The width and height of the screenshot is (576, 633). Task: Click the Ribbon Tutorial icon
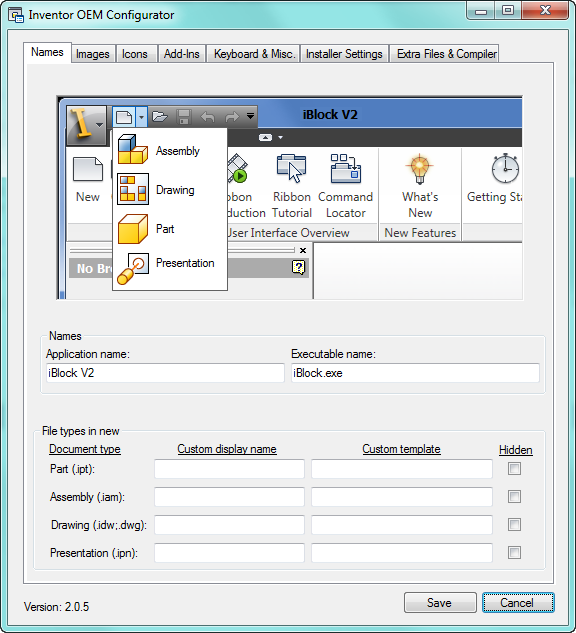(291, 168)
